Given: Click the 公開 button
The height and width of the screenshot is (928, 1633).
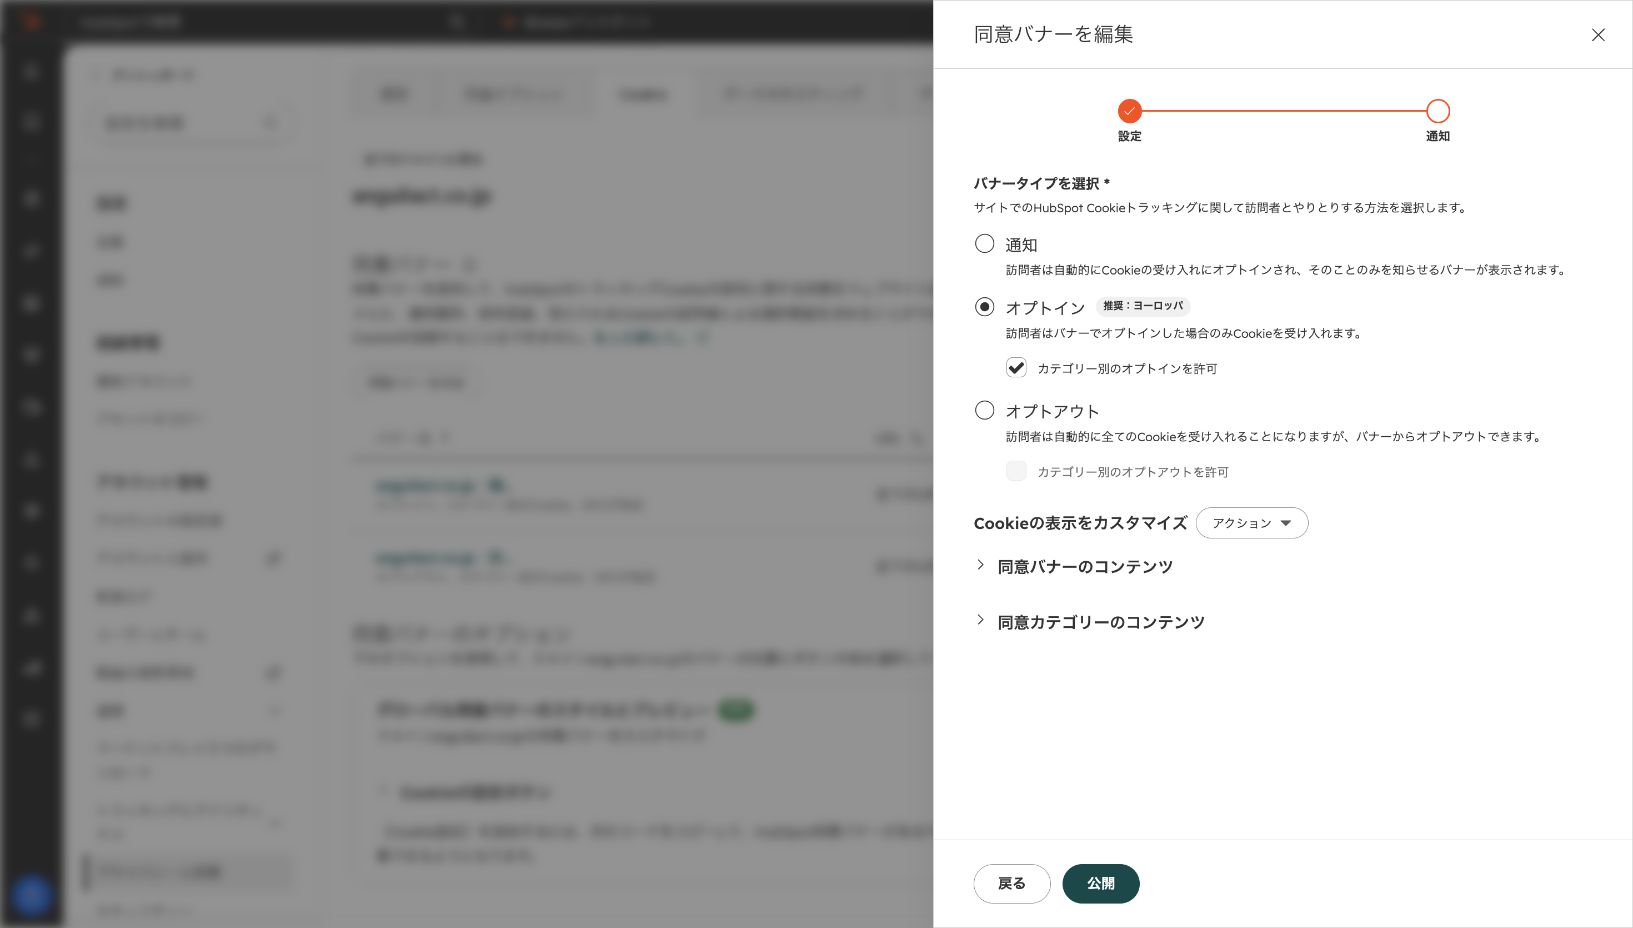Looking at the screenshot, I should pyautogui.click(x=1101, y=884).
